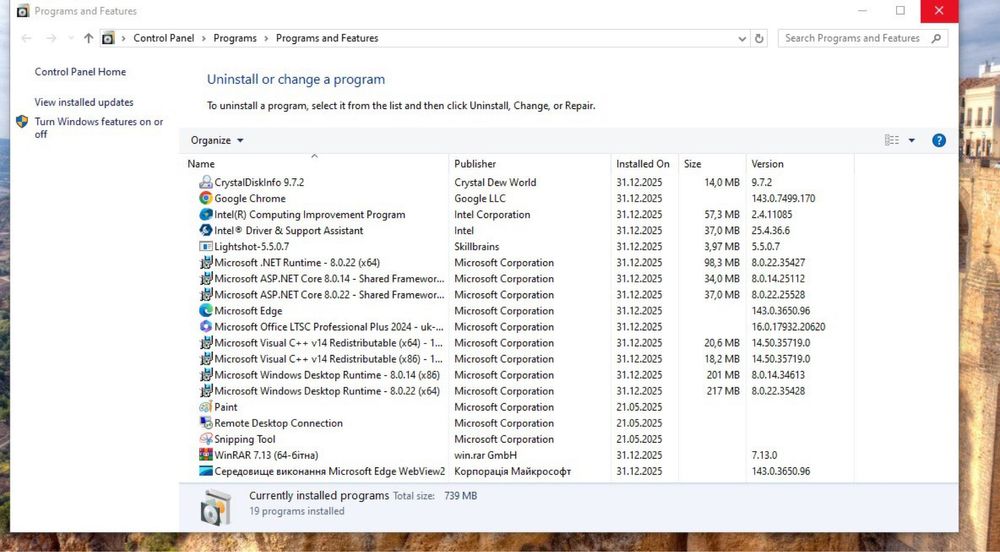The width and height of the screenshot is (1000, 552).
Task: Expand the view options dropdown arrow
Action: 911,140
